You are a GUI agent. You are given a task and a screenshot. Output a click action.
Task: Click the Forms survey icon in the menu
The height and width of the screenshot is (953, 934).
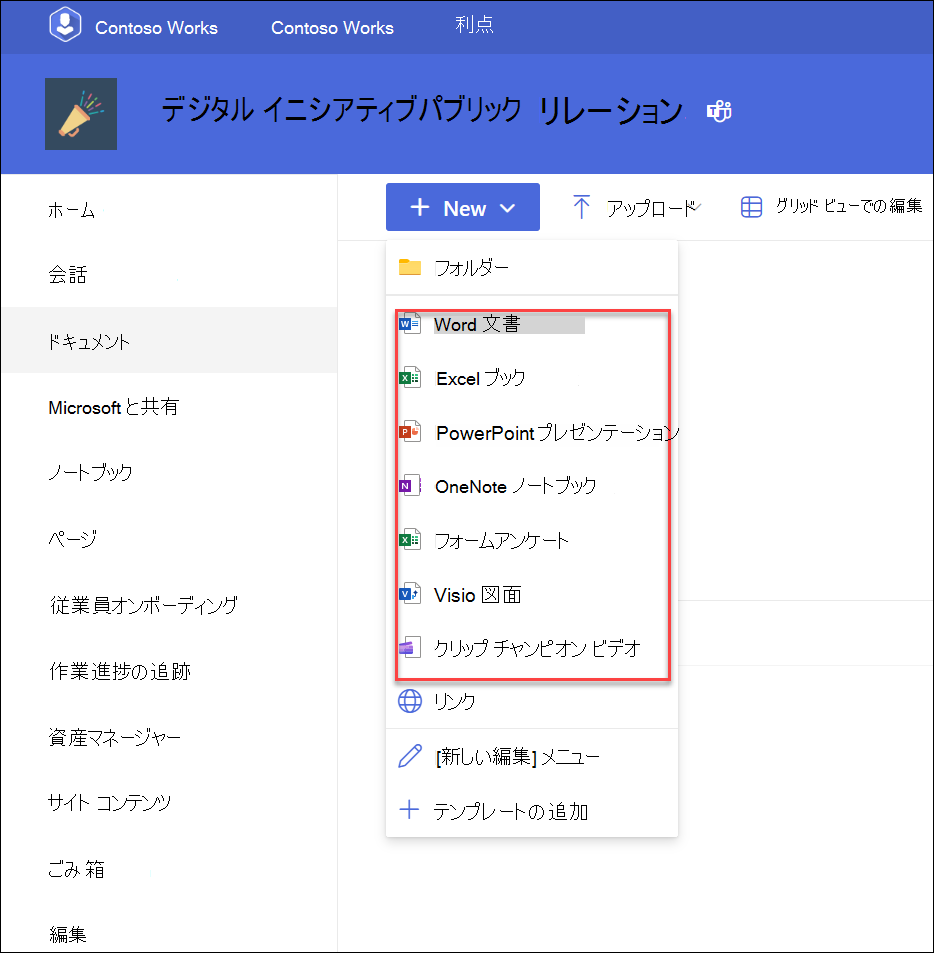410,540
